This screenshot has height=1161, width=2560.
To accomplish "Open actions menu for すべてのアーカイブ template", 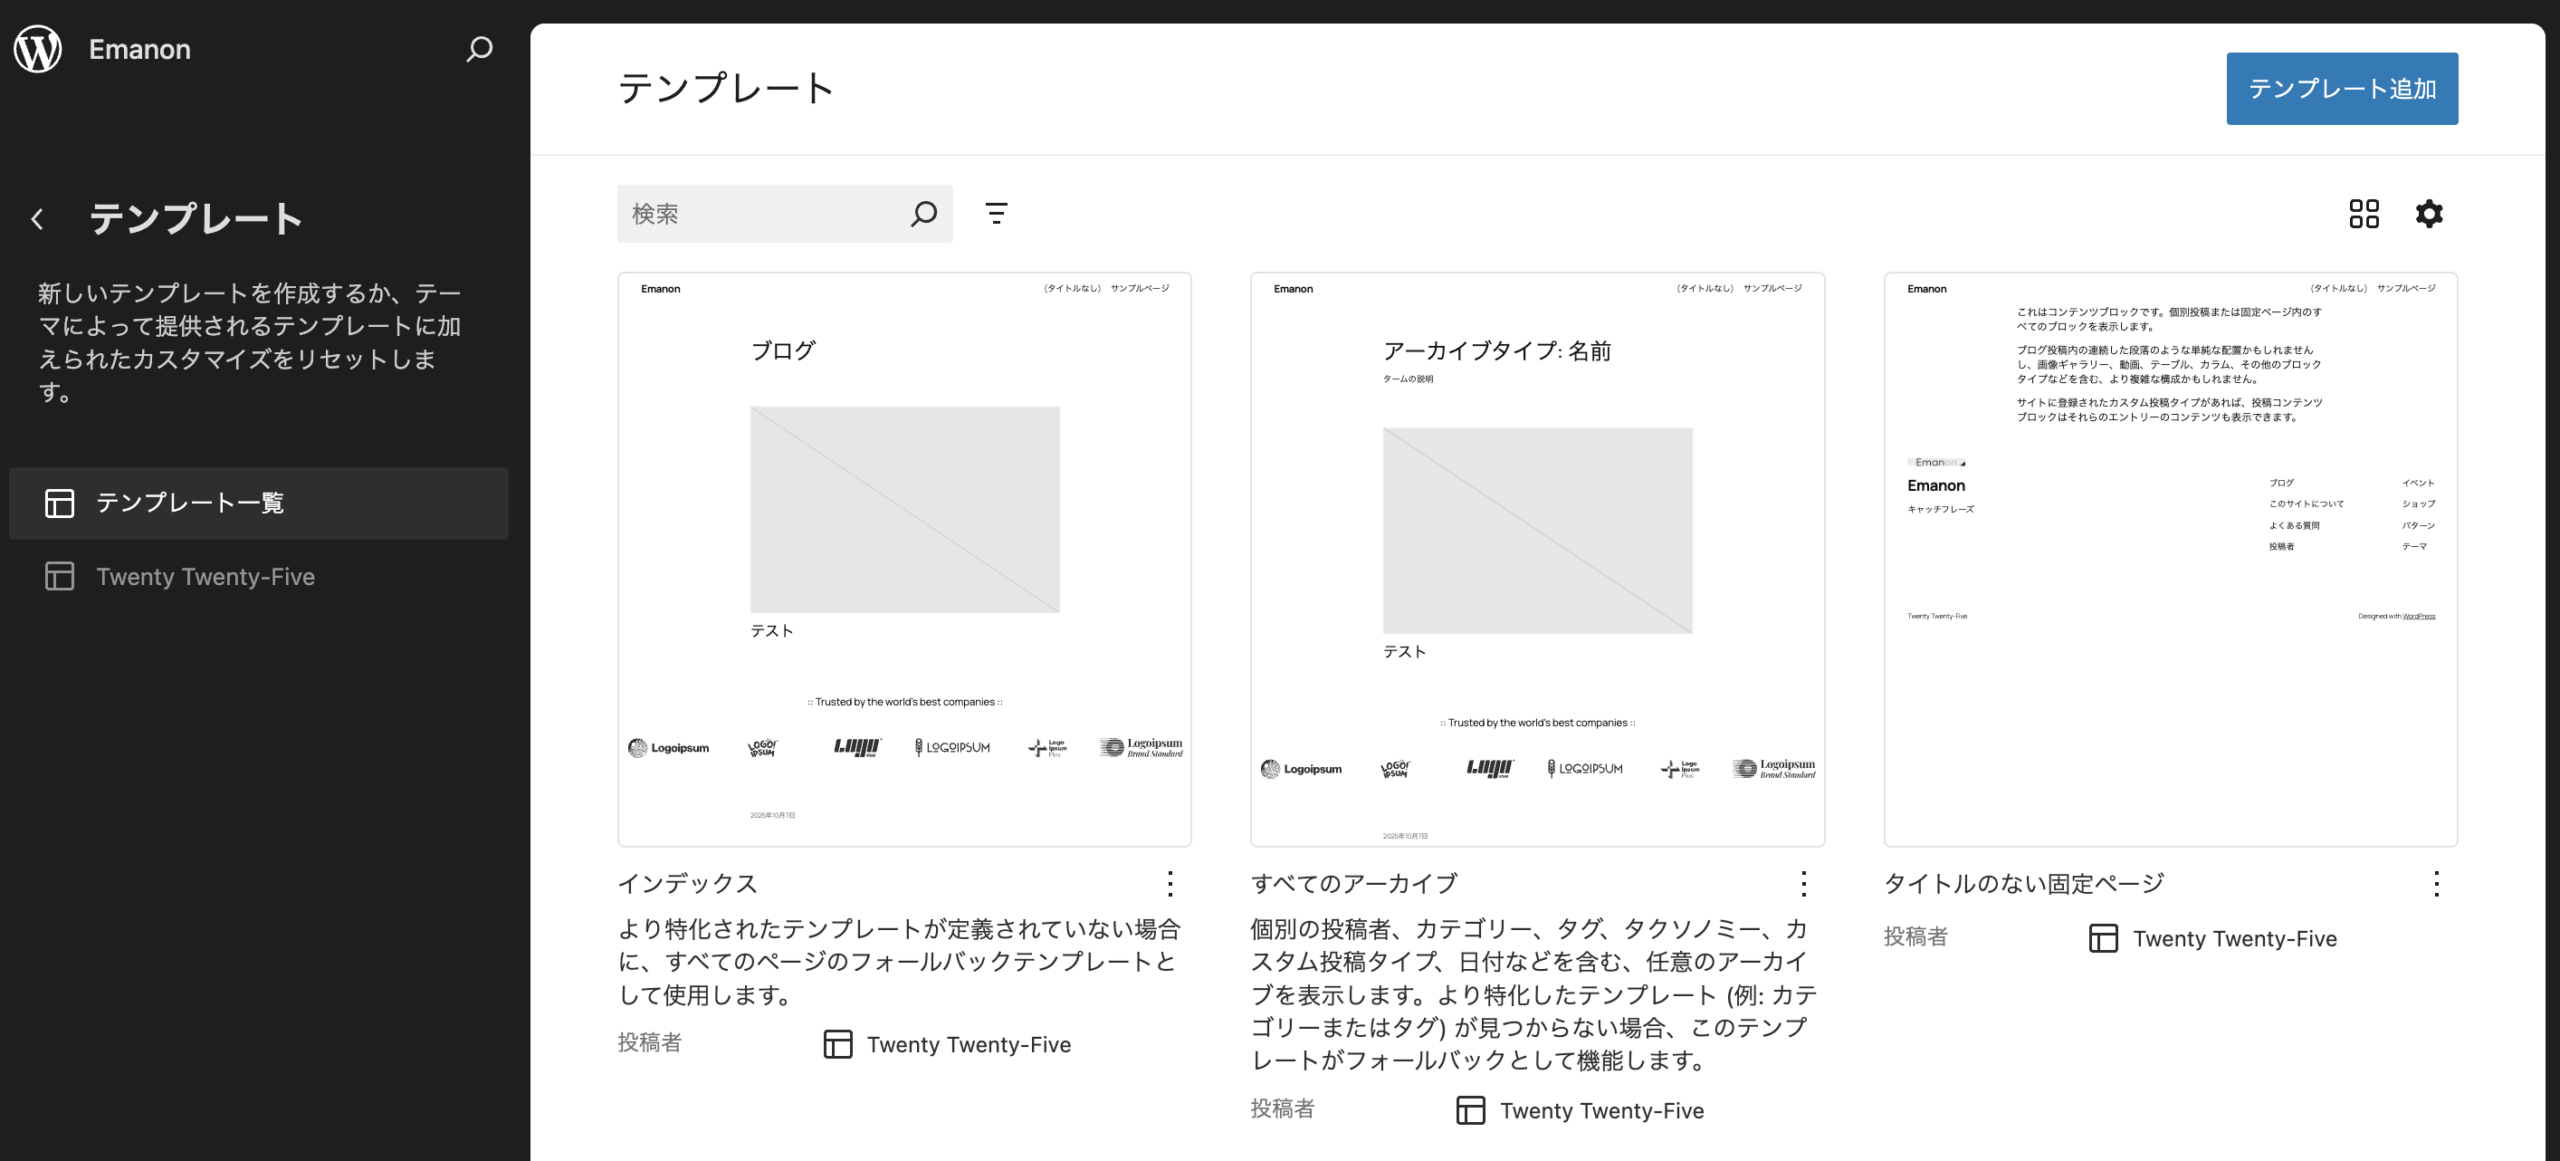I will 1803,883.
